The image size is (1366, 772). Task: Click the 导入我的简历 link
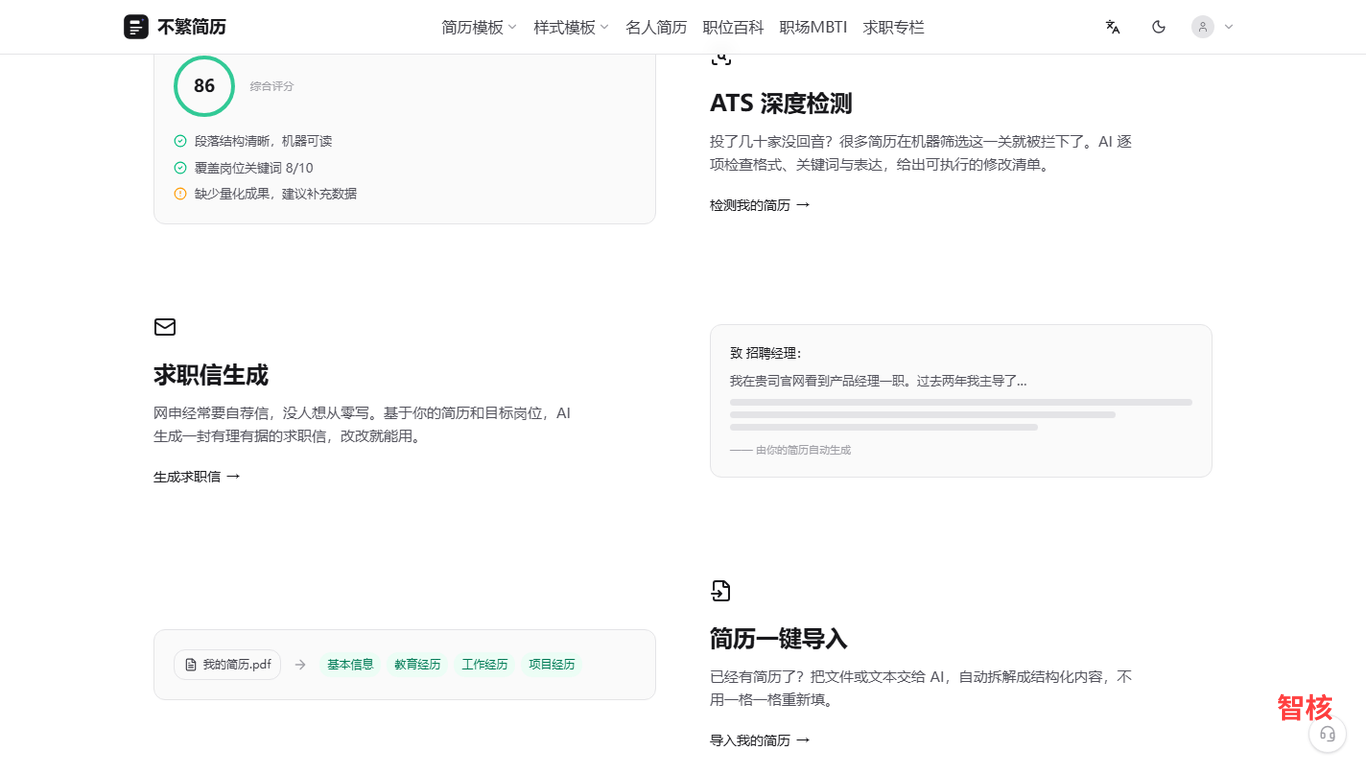pyautogui.click(x=760, y=741)
